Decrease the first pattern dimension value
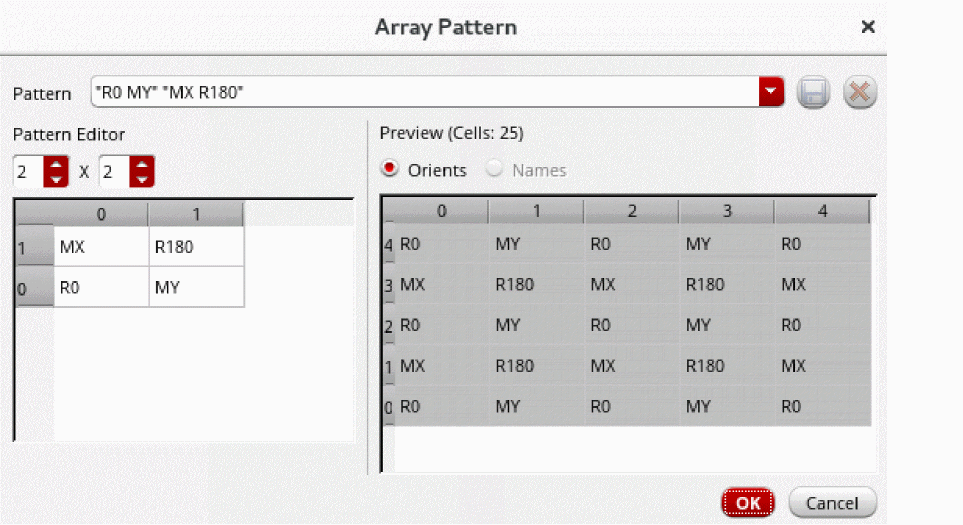This screenshot has width=963, height=525. [57, 179]
